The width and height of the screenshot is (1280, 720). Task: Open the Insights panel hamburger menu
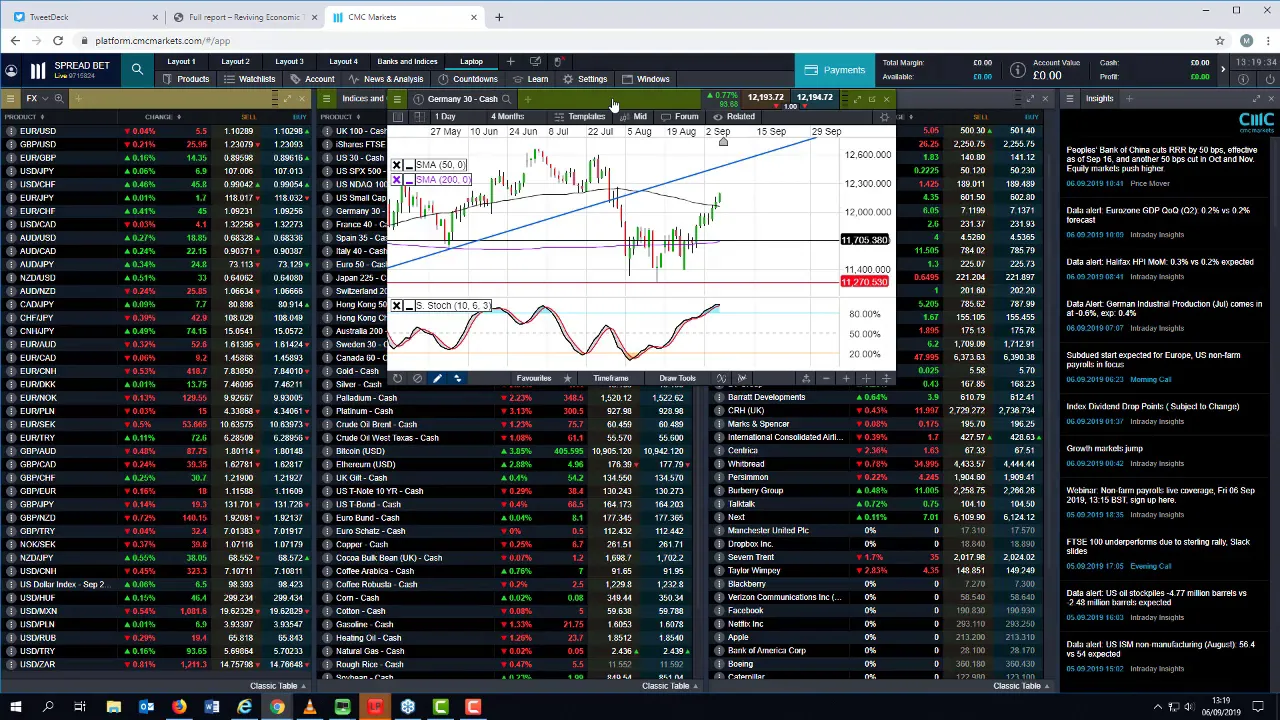[x=1070, y=98]
